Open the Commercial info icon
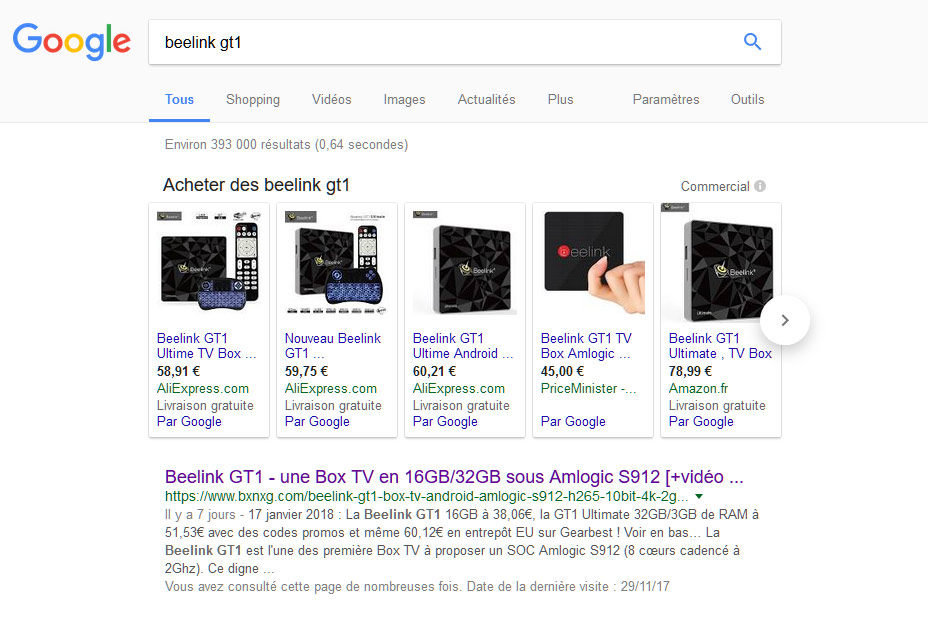The height and width of the screenshot is (620, 928). (x=760, y=186)
